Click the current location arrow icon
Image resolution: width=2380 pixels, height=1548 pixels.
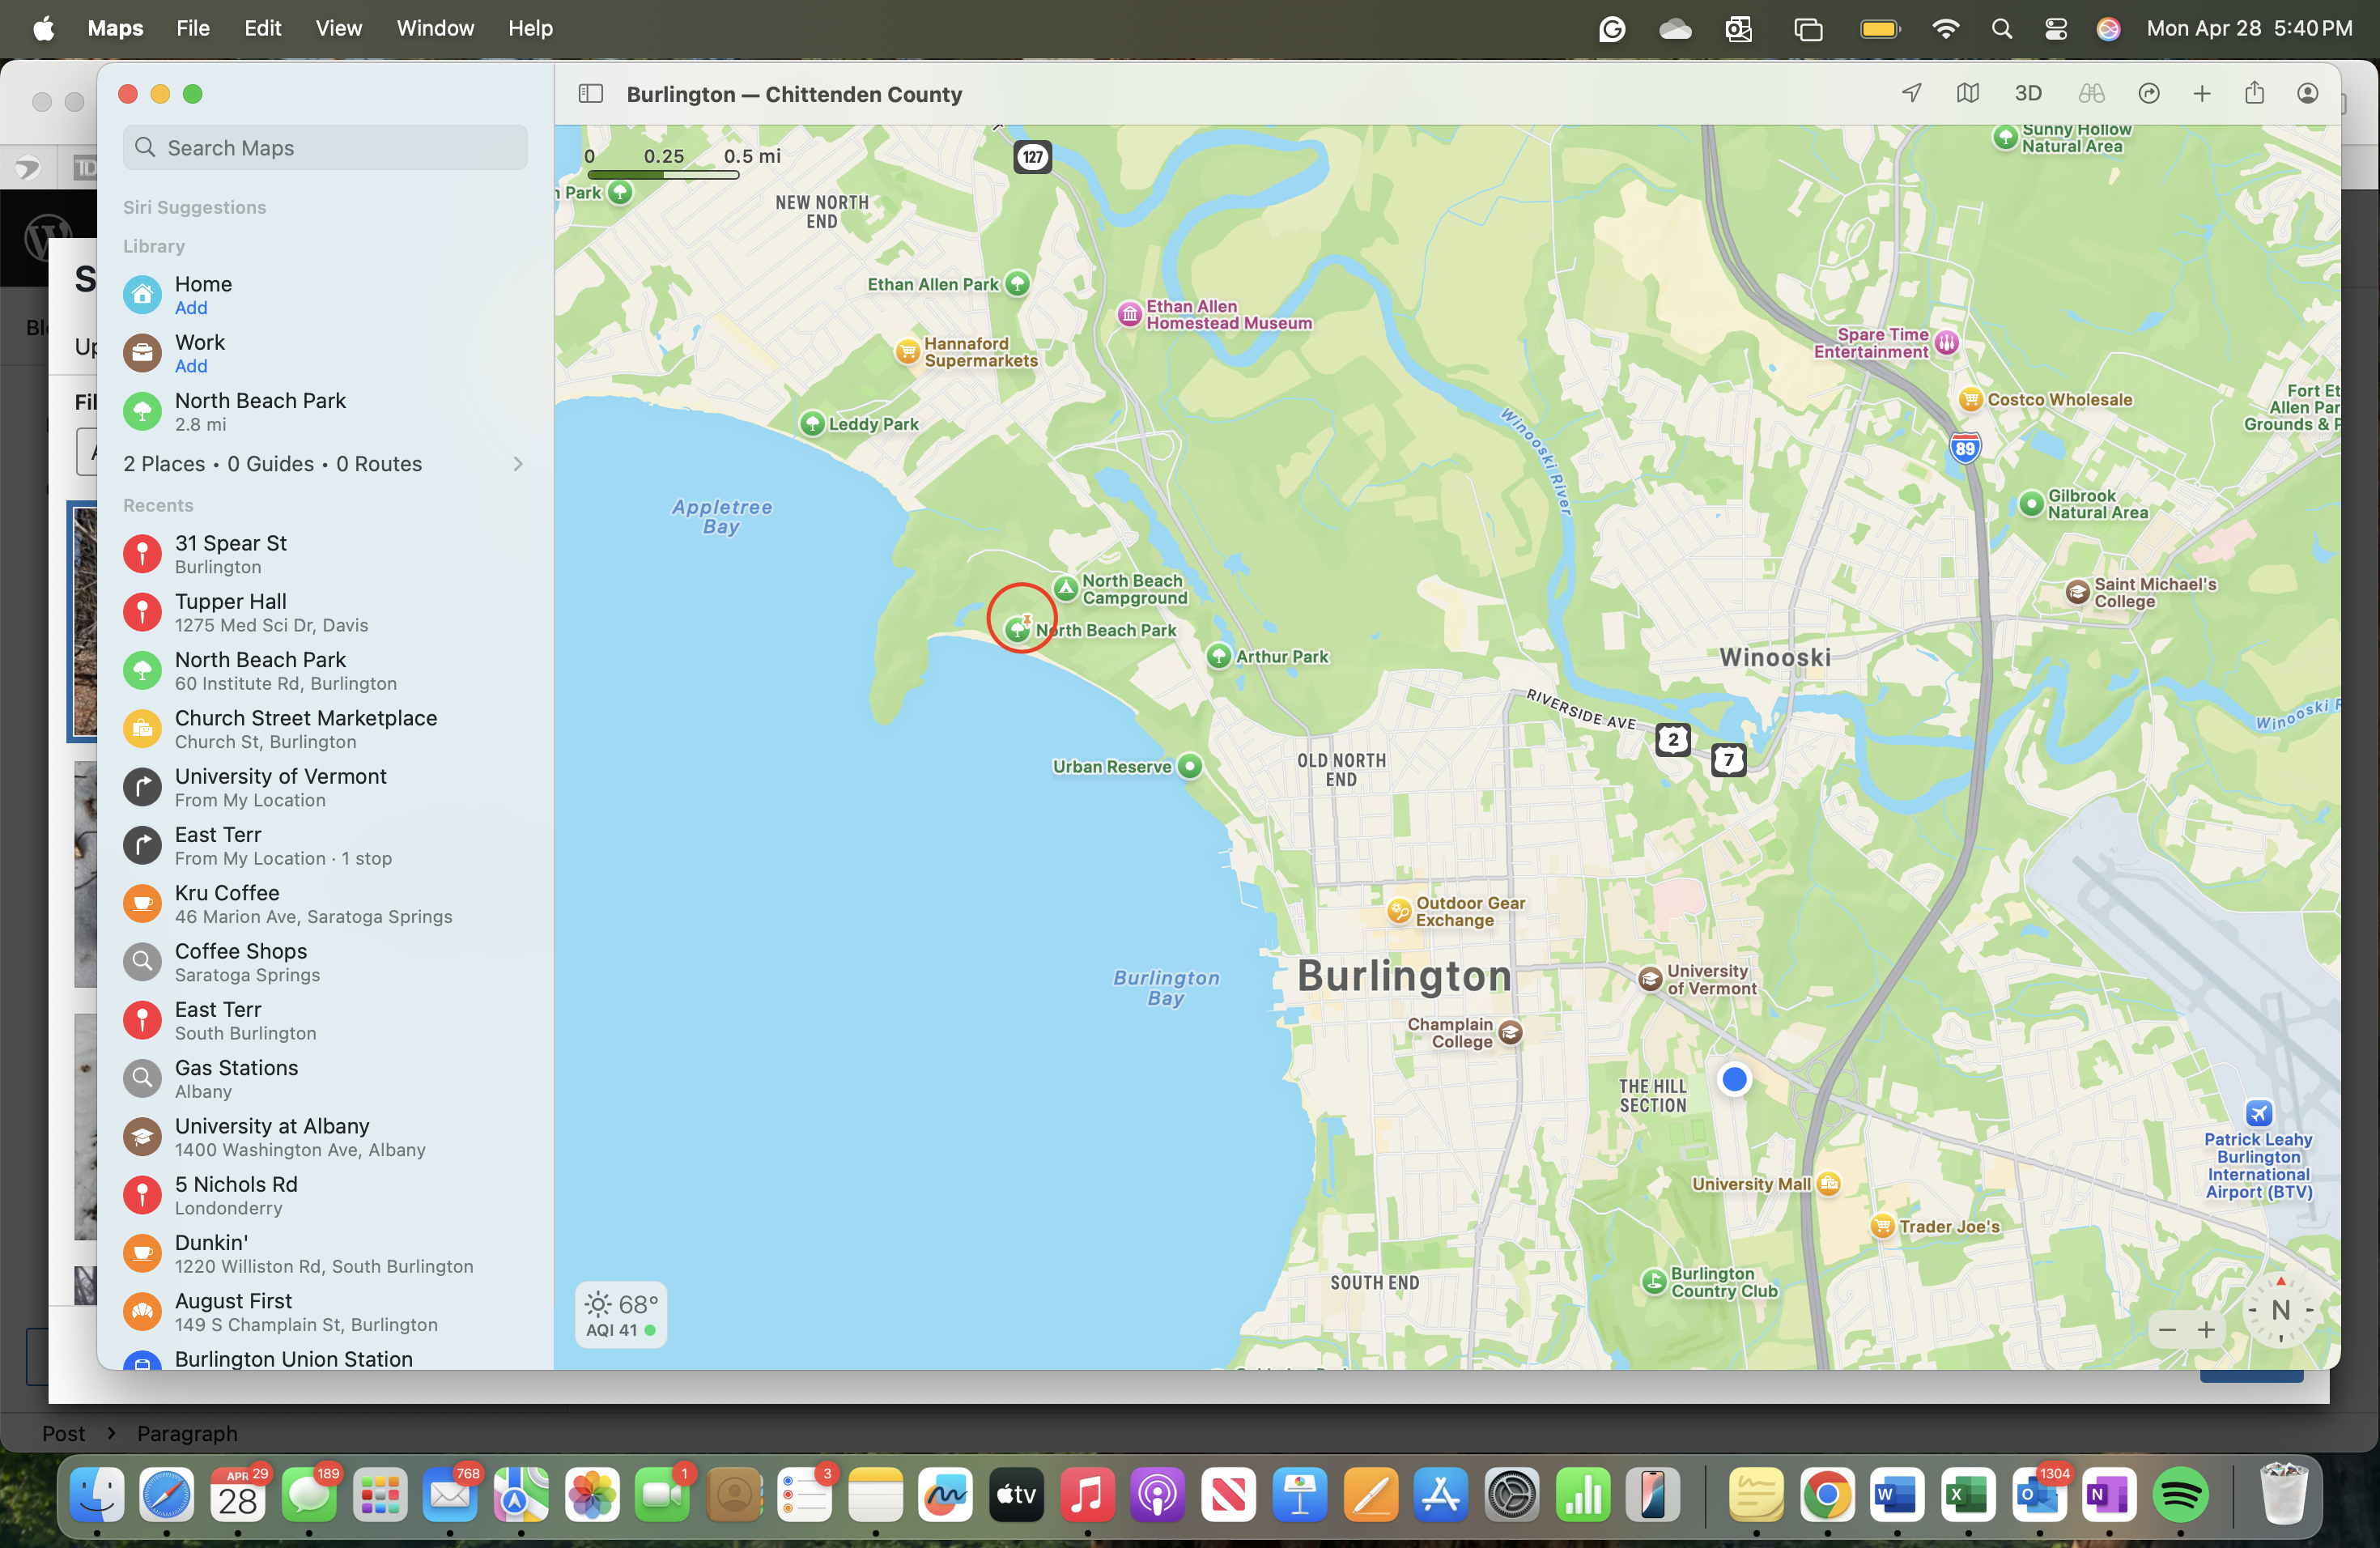pyautogui.click(x=1911, y=93)
